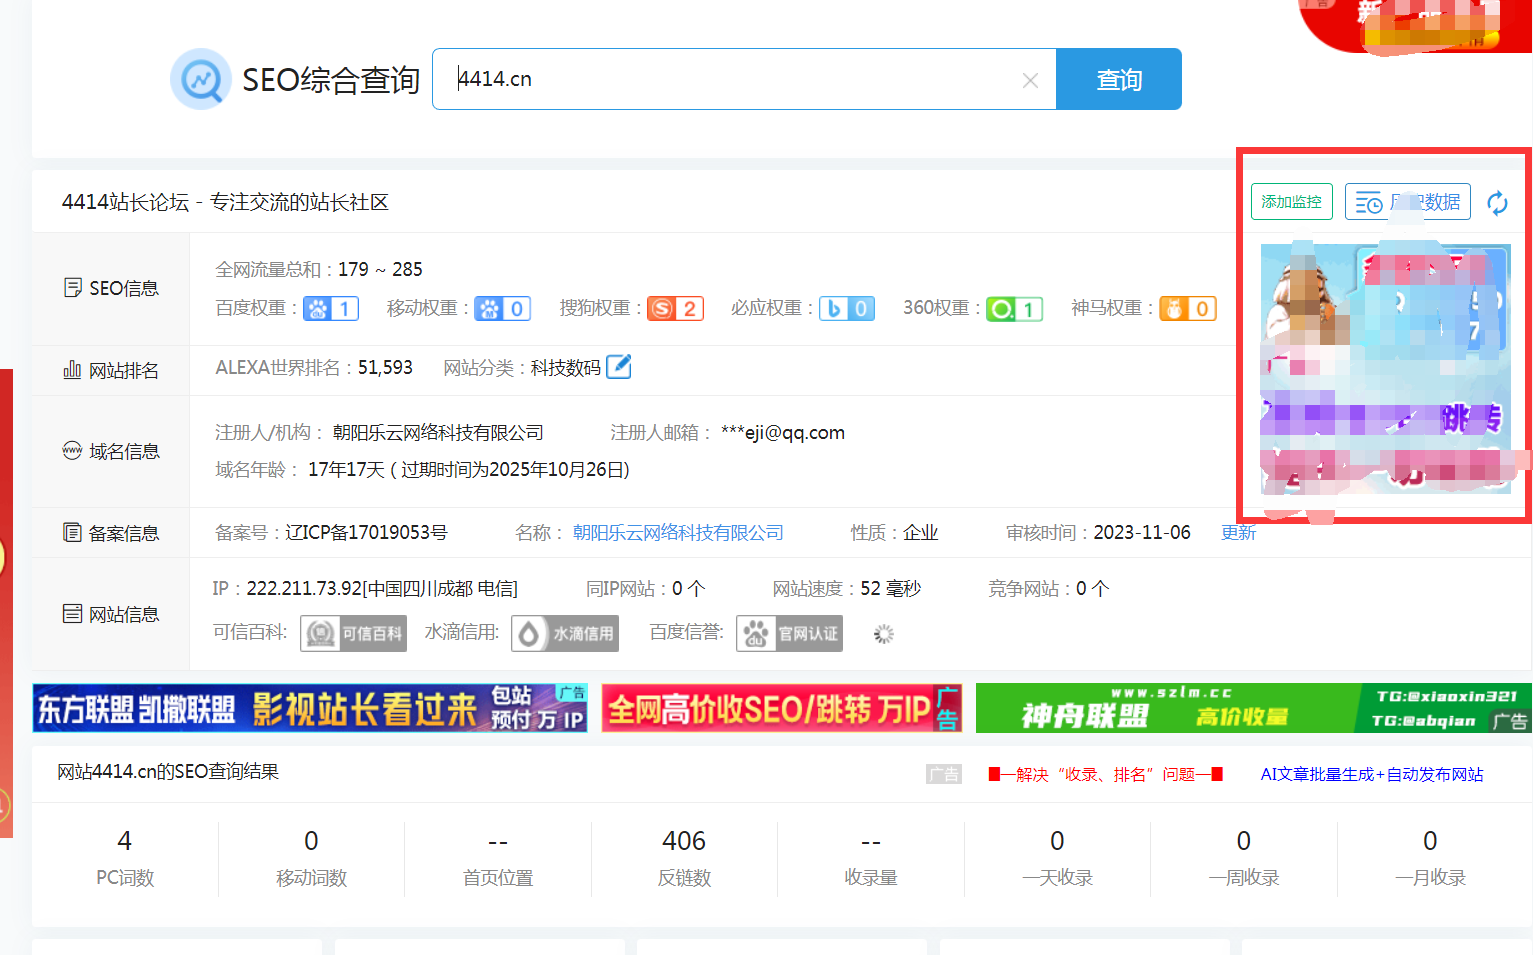
Task: Edit website category via pencil icon
Action: tap(619, 367)
